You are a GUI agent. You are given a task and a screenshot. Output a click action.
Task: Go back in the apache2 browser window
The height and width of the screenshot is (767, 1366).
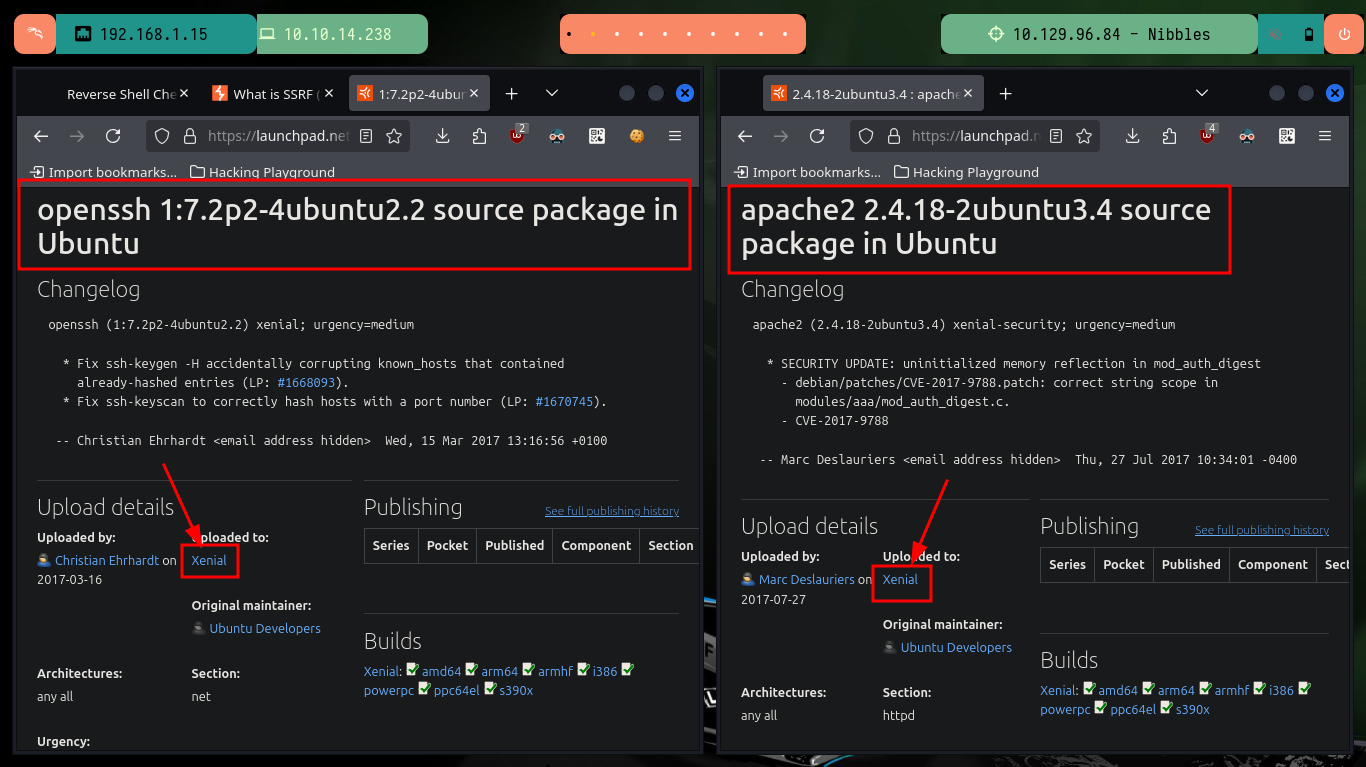(745, 136)
